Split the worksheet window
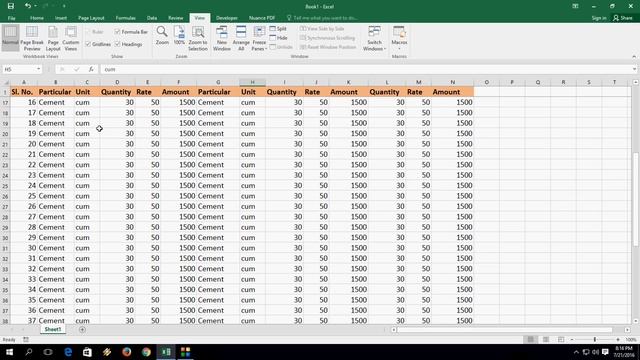This screenshot has height=360, width=640. [278, 29]
